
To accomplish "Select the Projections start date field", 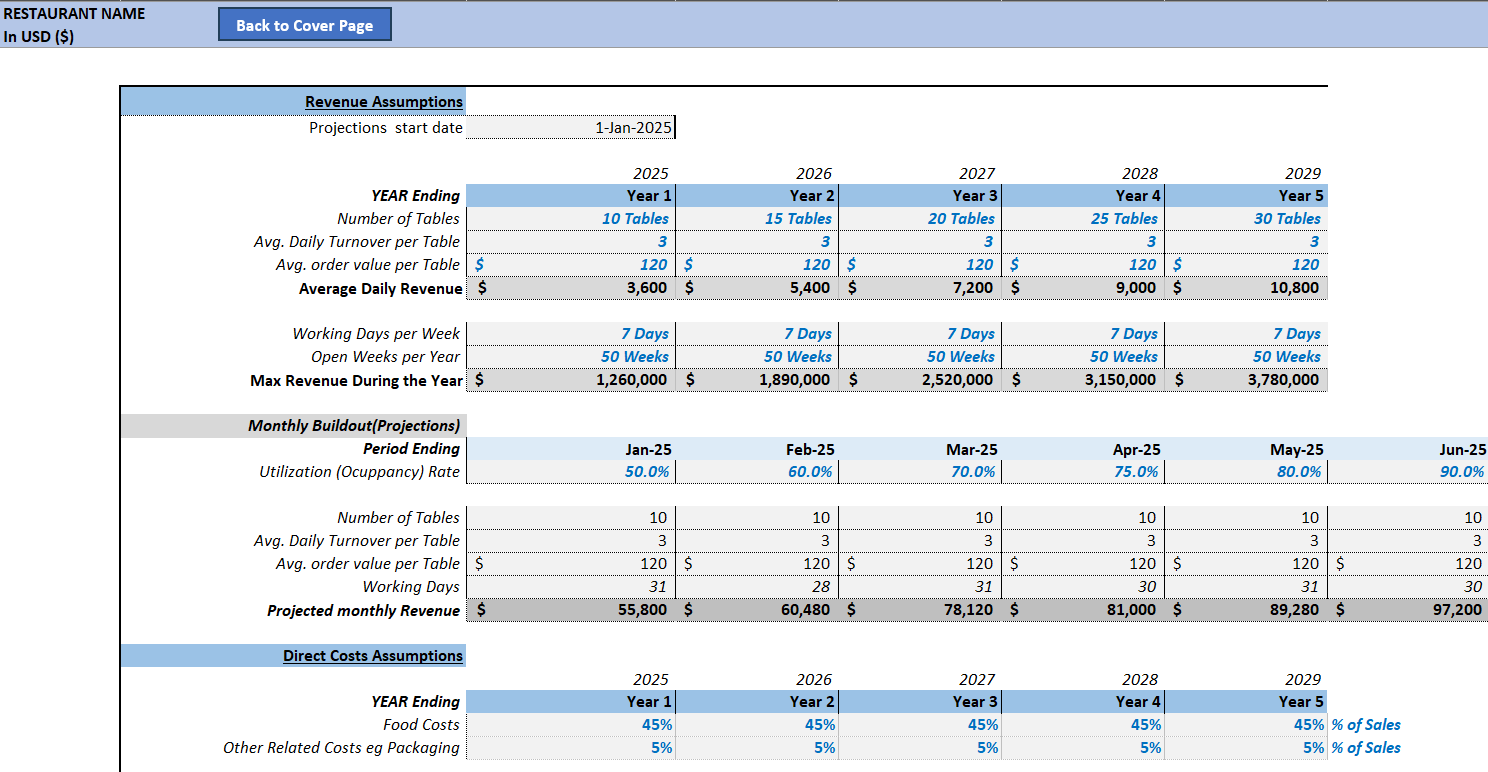I will click(x=570, y=127).
